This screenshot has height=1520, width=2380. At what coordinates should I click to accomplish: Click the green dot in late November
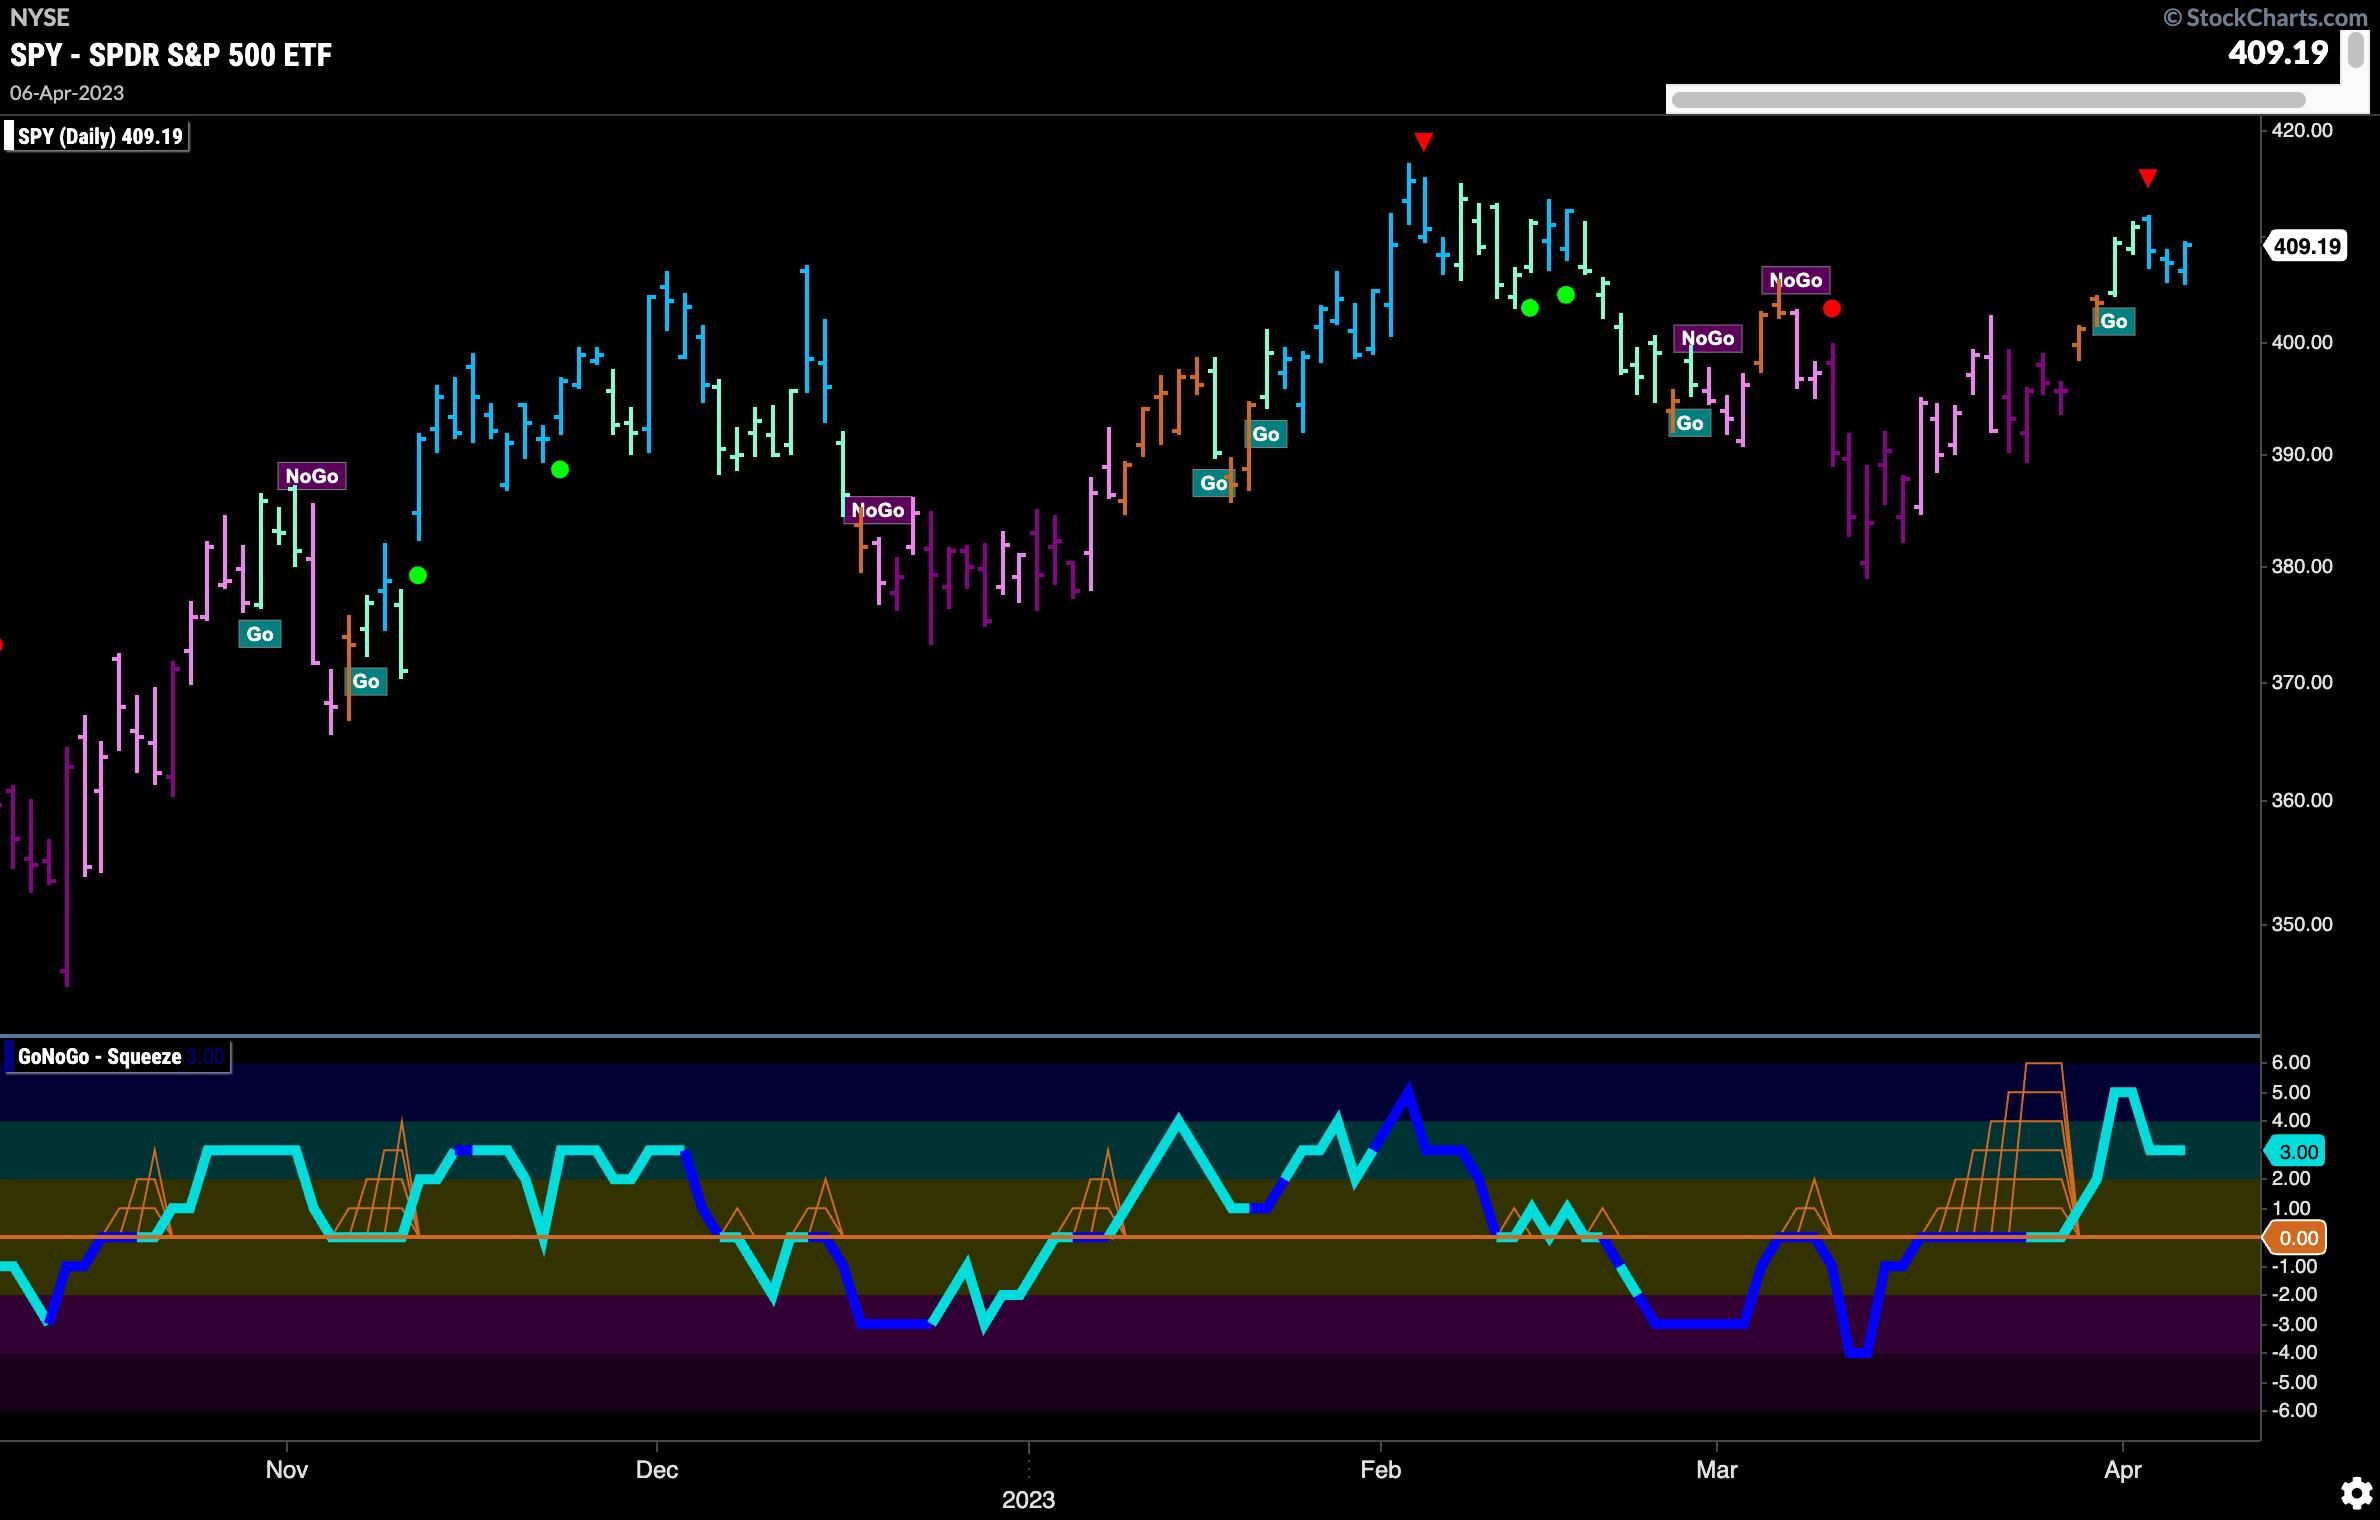click(560, 469)
